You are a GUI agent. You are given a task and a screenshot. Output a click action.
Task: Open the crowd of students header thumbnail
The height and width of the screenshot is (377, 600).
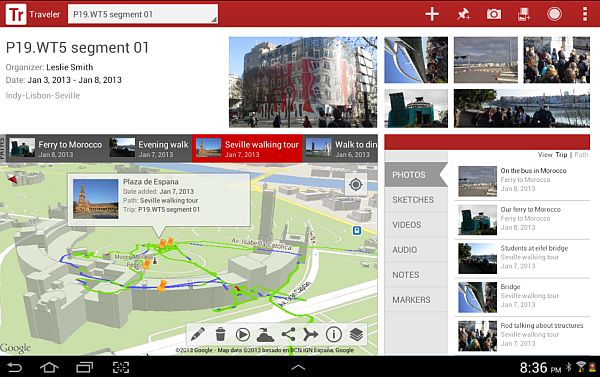coord(556,60)
